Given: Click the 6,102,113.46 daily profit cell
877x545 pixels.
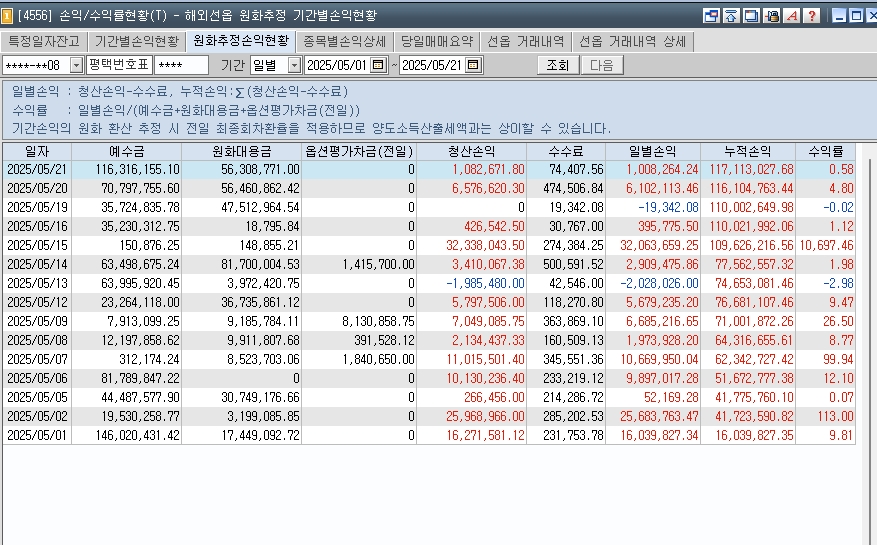Looking at the screenshot, I should [653, 189].
